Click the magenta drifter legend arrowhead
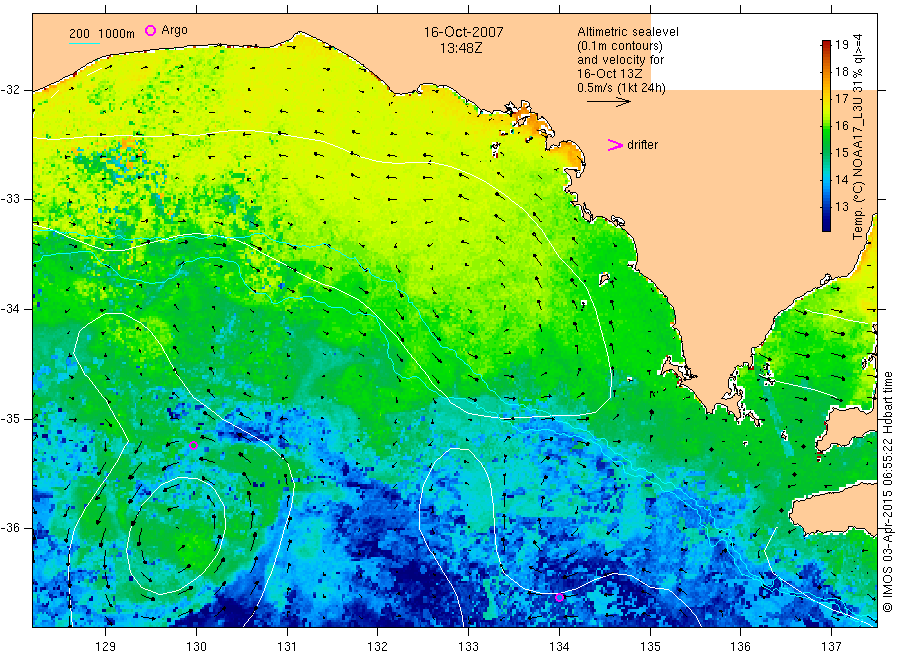Image resolution: width=900 pixels, height=660 pixels. pos(615,145)
